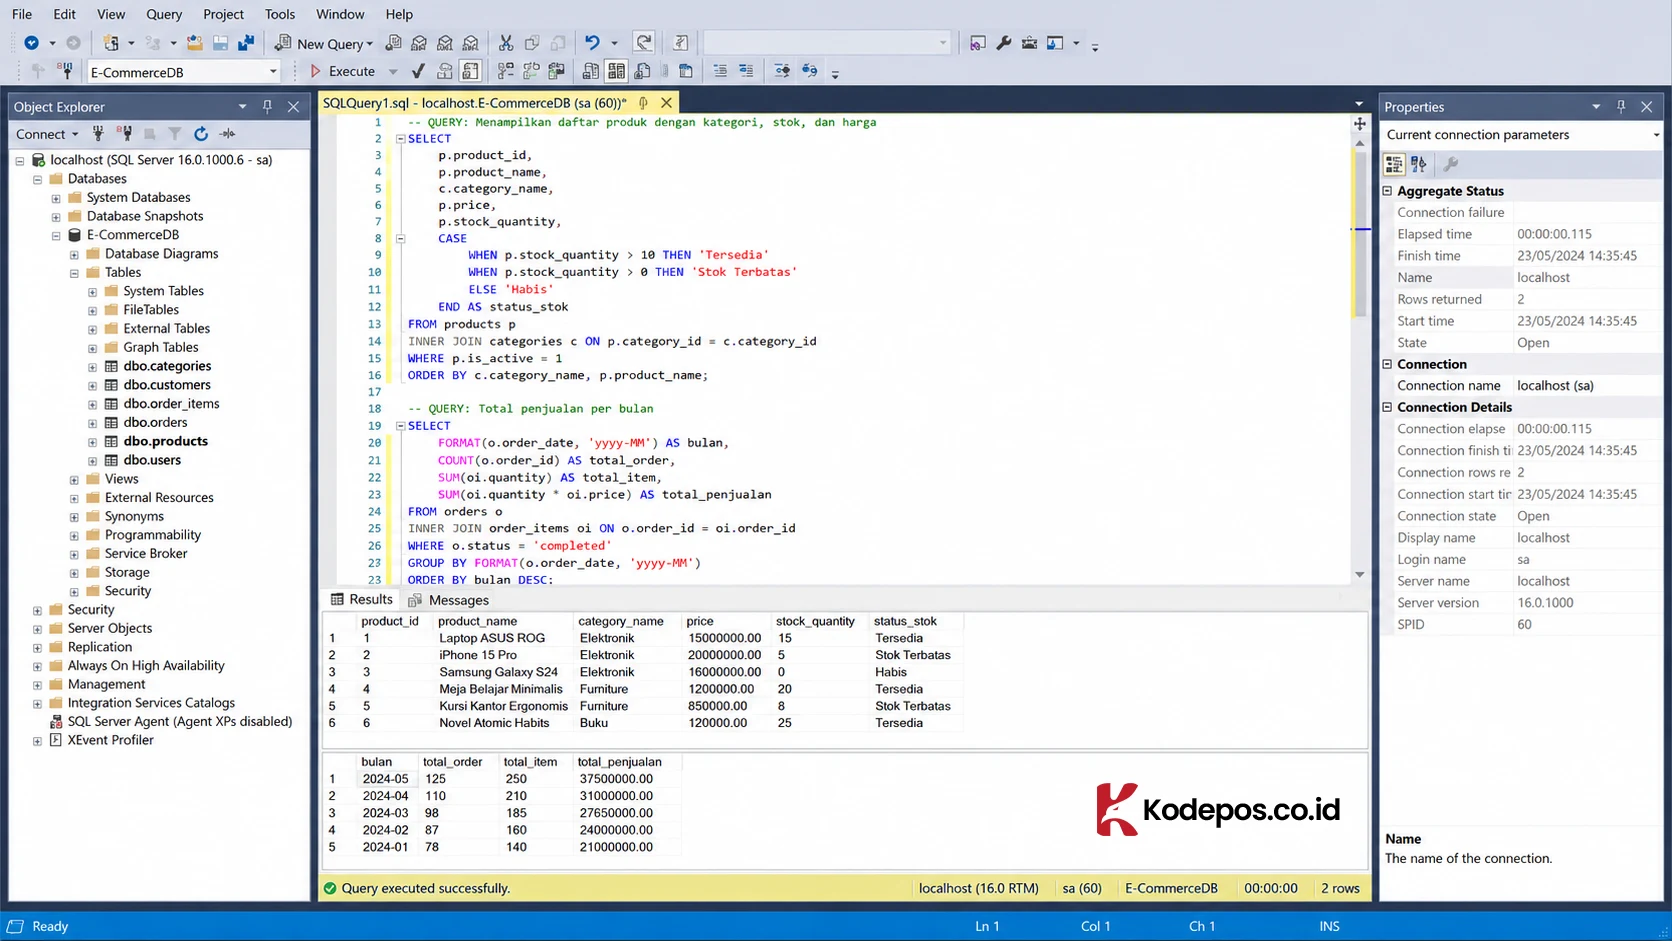Click the Database Engine Query icon
The image size is (1672, 941).
[x=393, y=43]
